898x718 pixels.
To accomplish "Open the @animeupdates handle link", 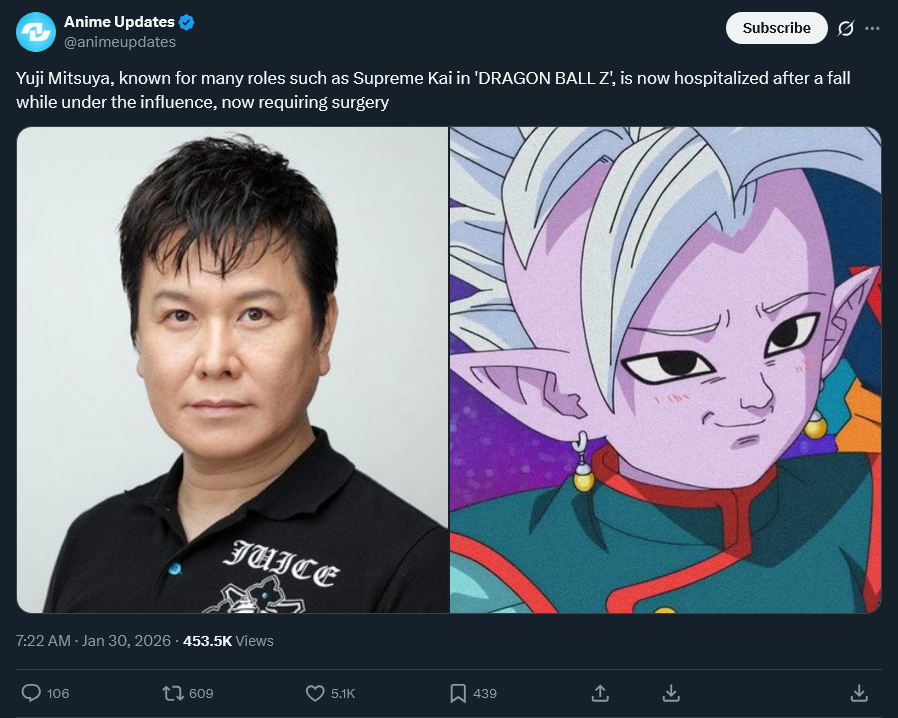I will (x=120, y=42).
